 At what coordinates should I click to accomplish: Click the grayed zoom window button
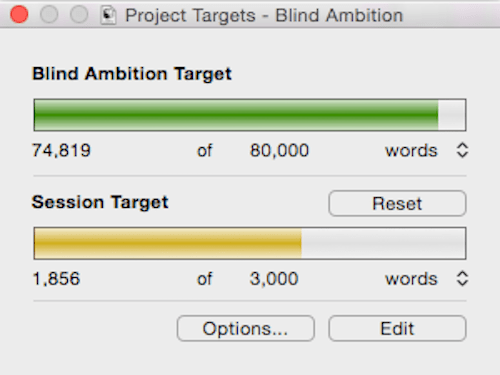79,15
